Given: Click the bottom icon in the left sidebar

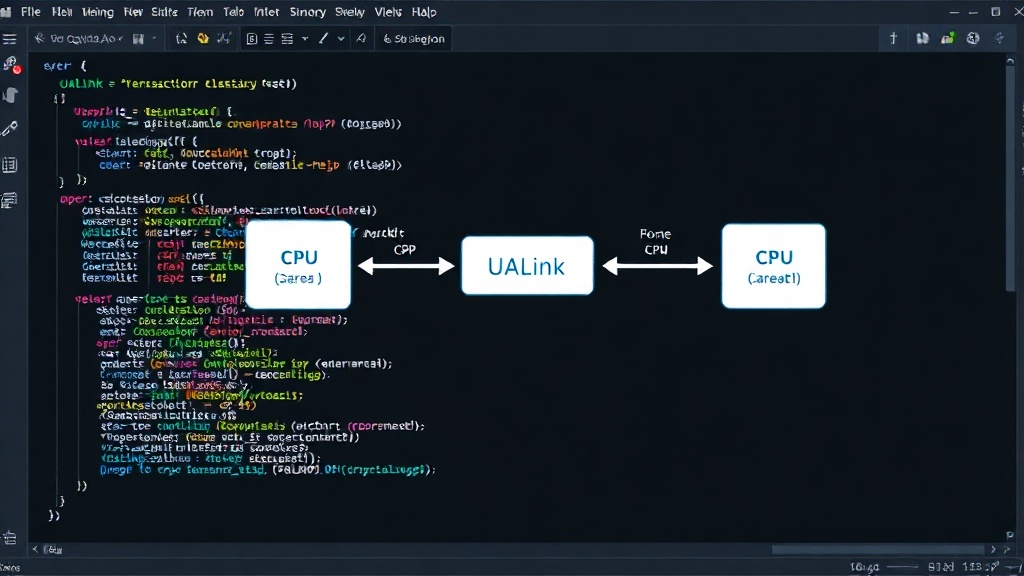Looking at the screenshot, I should pyautogui.click(x=10, y=537).
